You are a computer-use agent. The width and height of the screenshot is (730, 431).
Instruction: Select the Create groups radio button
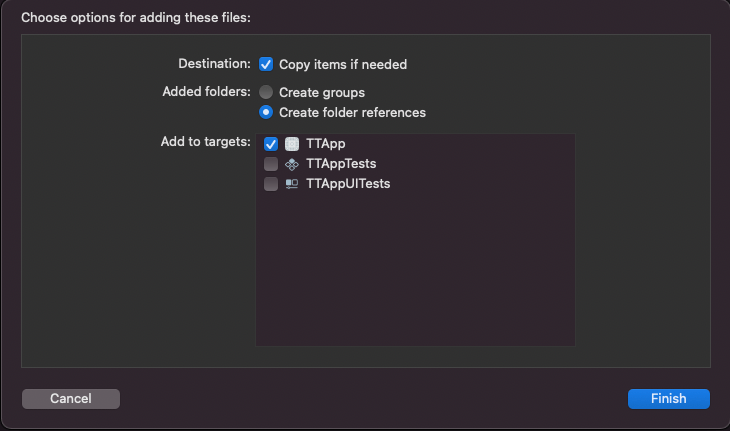[x=266, y=92]
